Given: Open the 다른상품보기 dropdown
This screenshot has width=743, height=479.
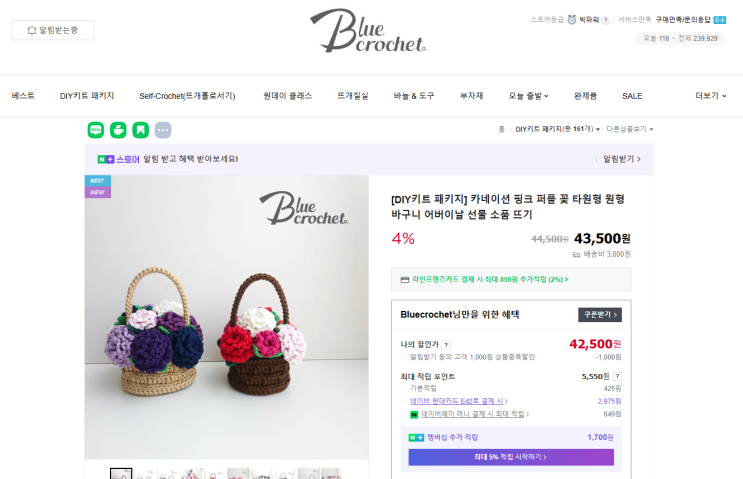Looking at the screenshot, I should 630,129.
